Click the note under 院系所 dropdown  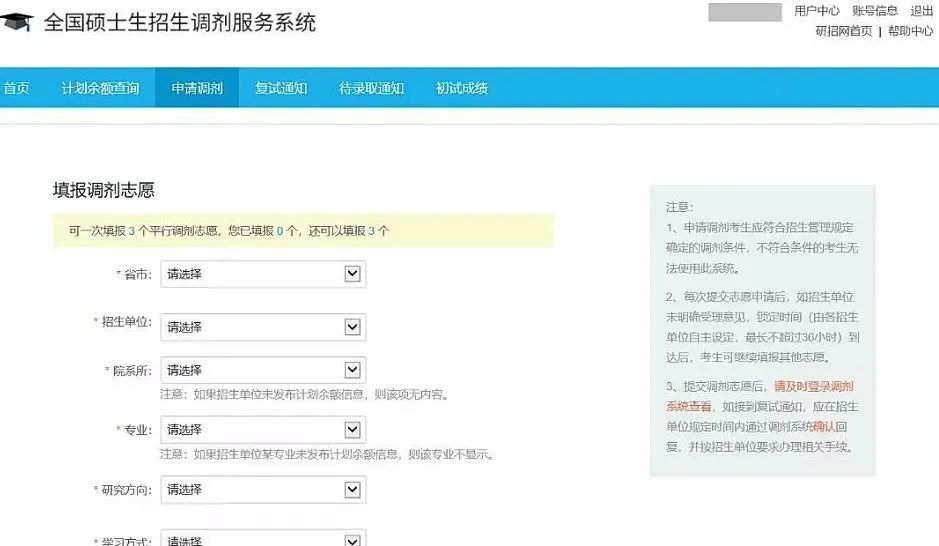[304, 395]
